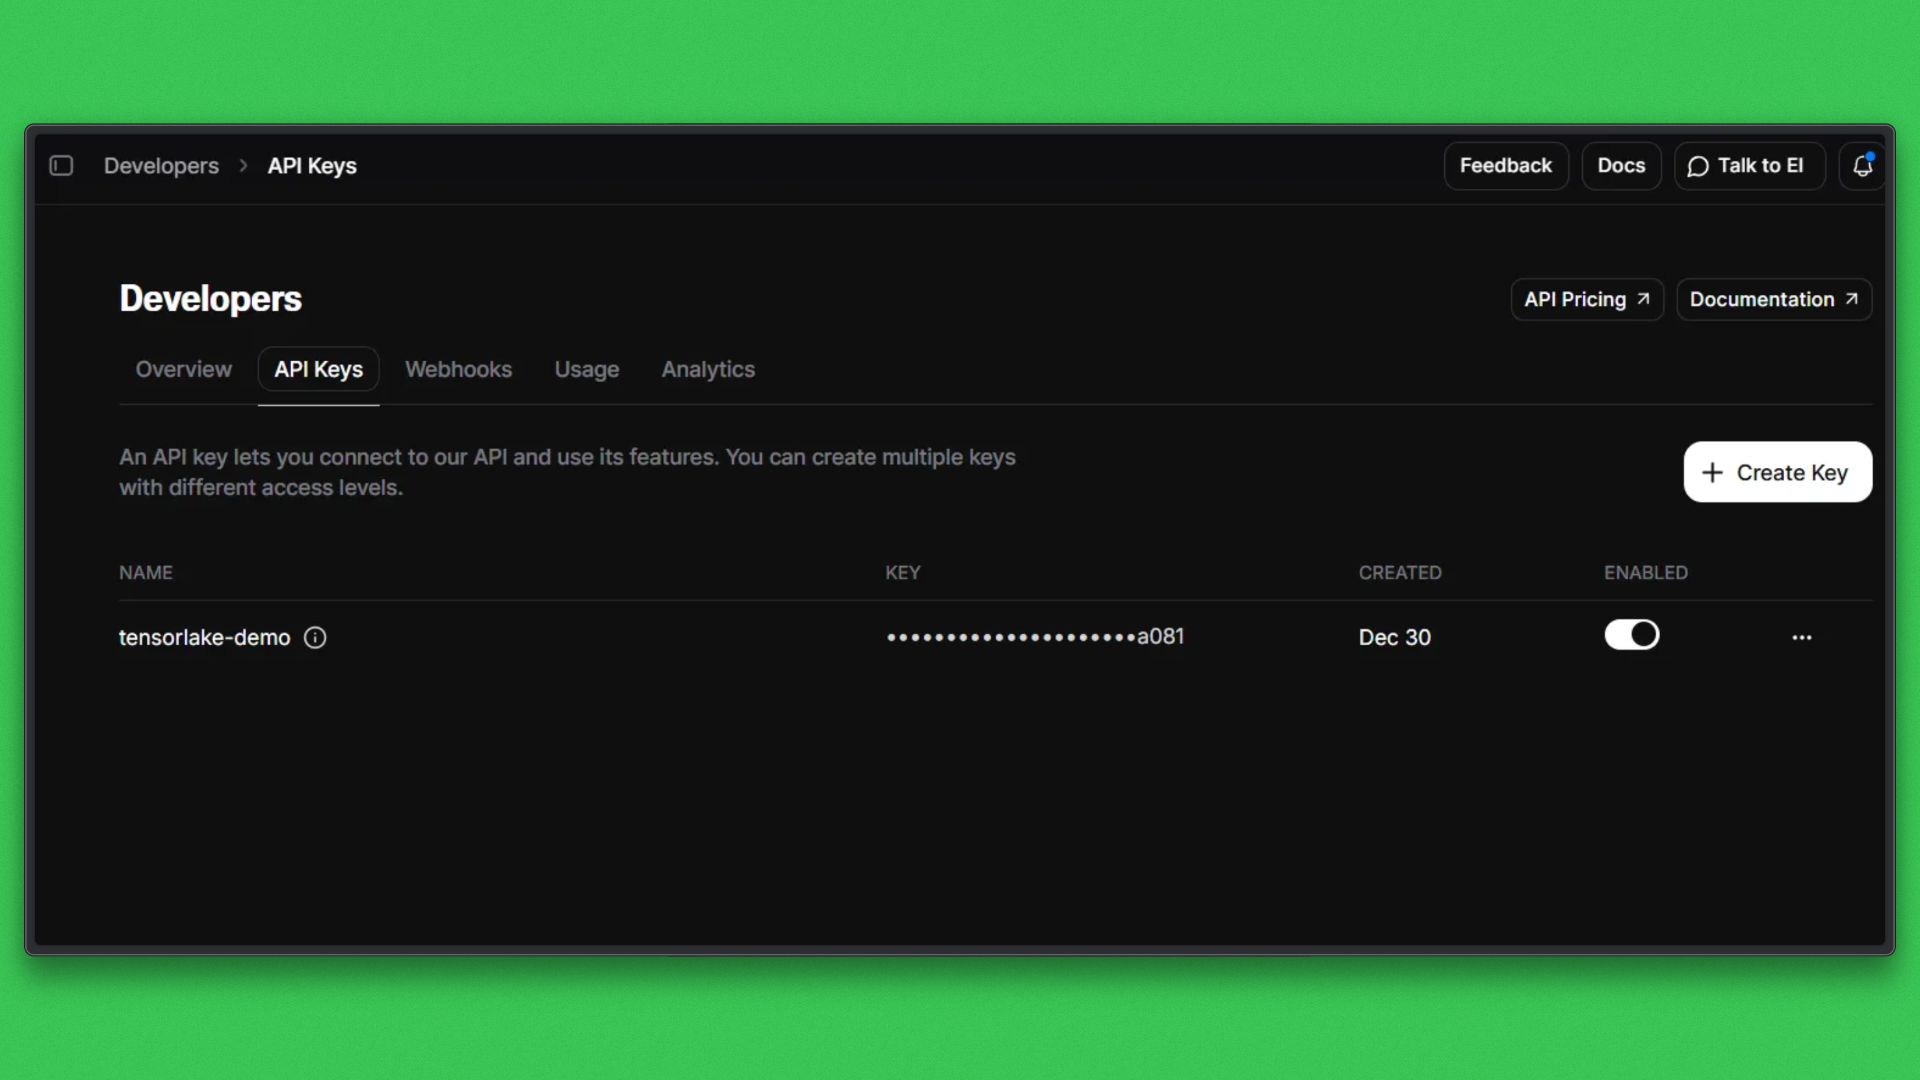Select the active API Keys tab
Screen dimensions: 1920x1080
pos(318,369)
